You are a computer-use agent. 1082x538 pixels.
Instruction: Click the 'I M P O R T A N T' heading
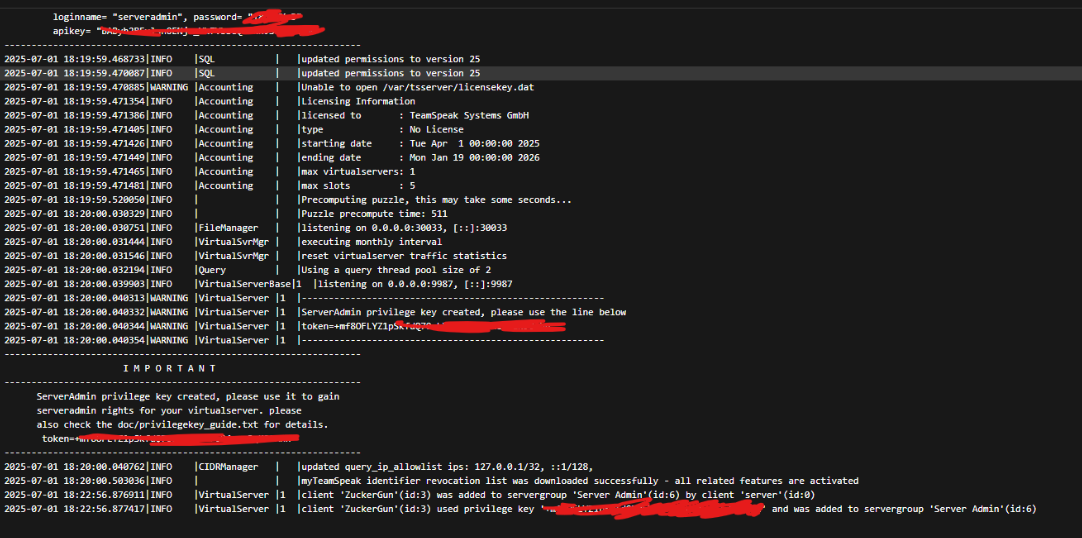169,368
